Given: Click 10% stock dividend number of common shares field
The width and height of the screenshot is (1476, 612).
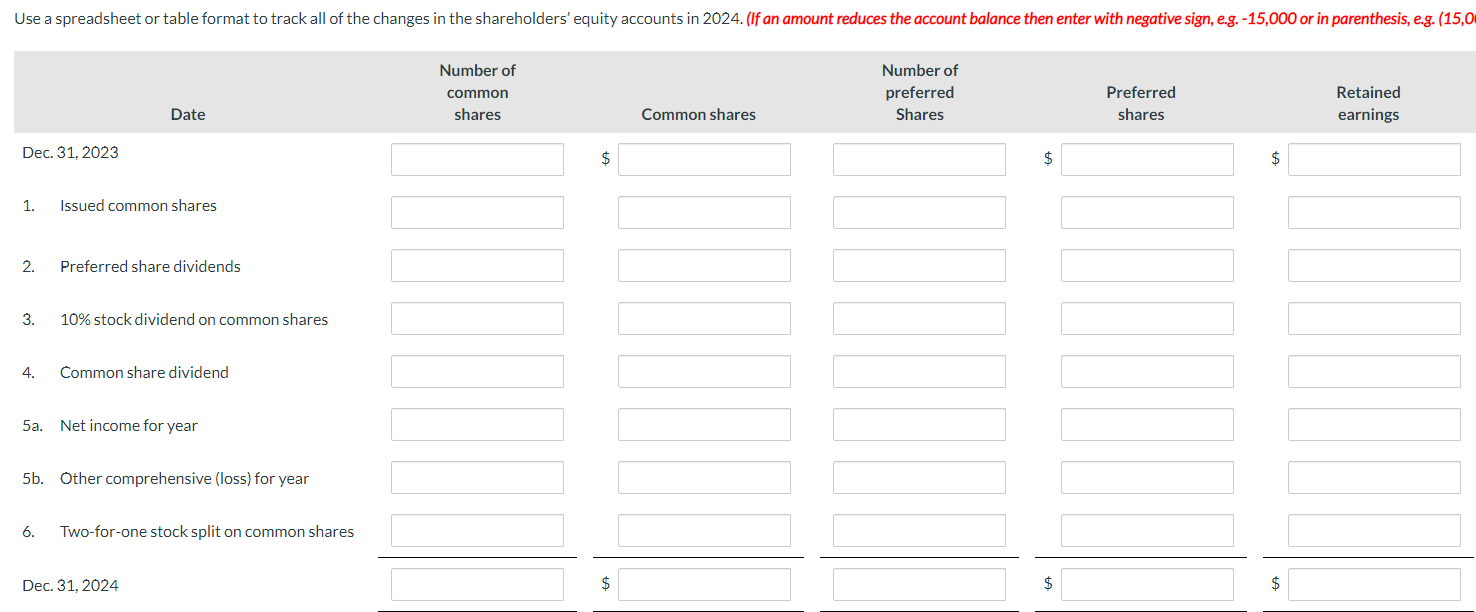Looking at the screenshot, I should tap(477, 318).
